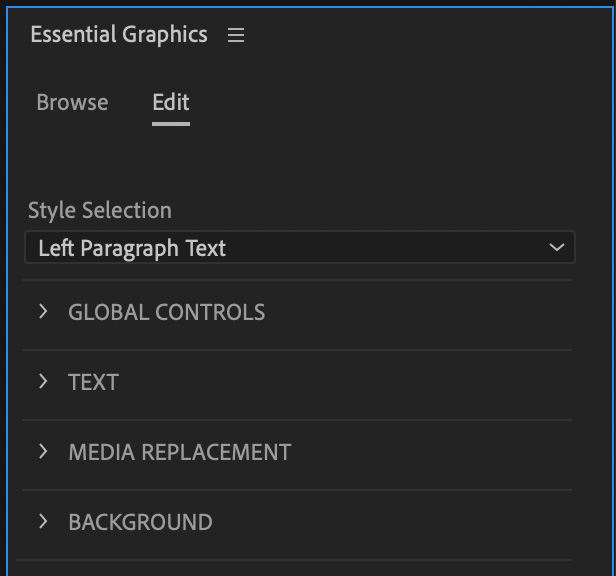The image size is (616, 576).
Task: Select the Edit tab
Action: point(170,102)
